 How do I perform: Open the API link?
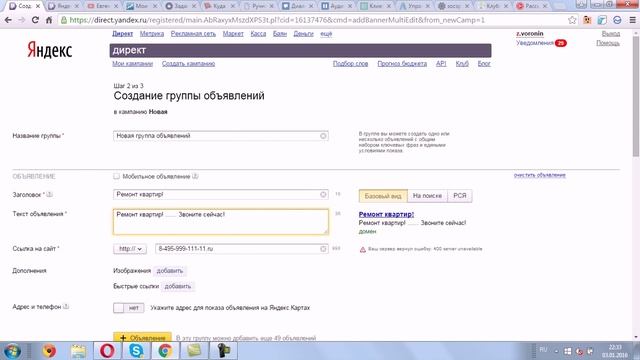point(441,64)
